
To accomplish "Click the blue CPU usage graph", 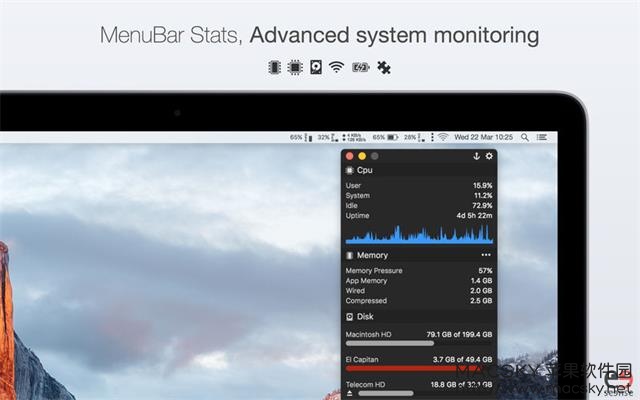I will (x=419, y=234).
